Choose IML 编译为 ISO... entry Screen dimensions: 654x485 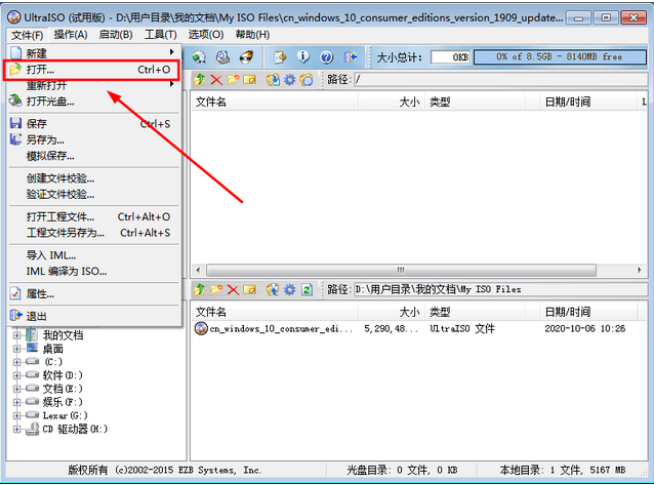pyautogui.click(x=94, y=271)
